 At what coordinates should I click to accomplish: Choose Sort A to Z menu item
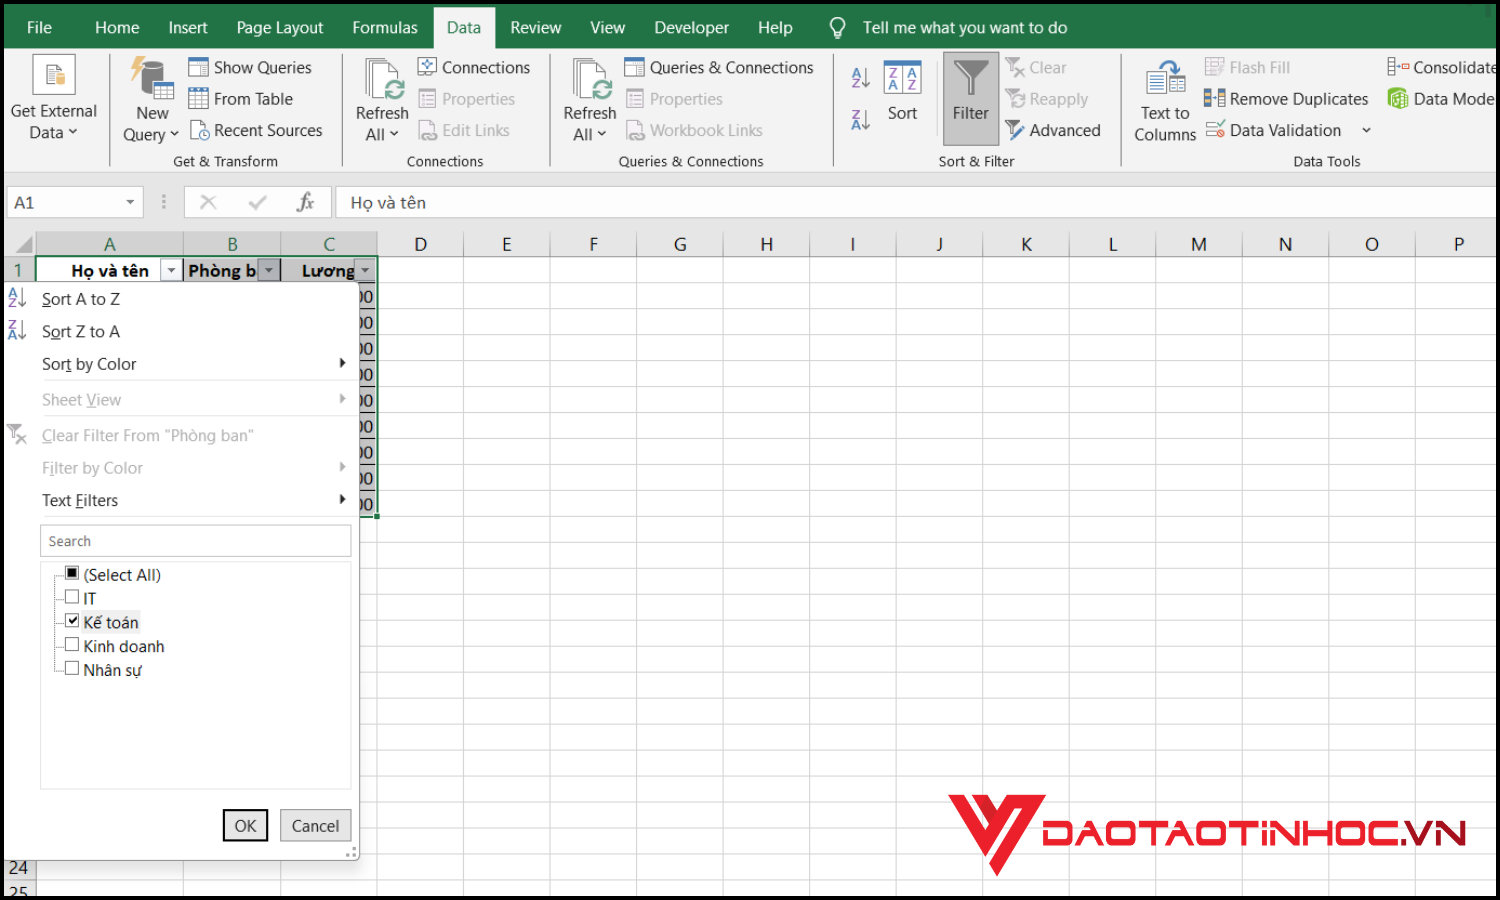(81, 299)
